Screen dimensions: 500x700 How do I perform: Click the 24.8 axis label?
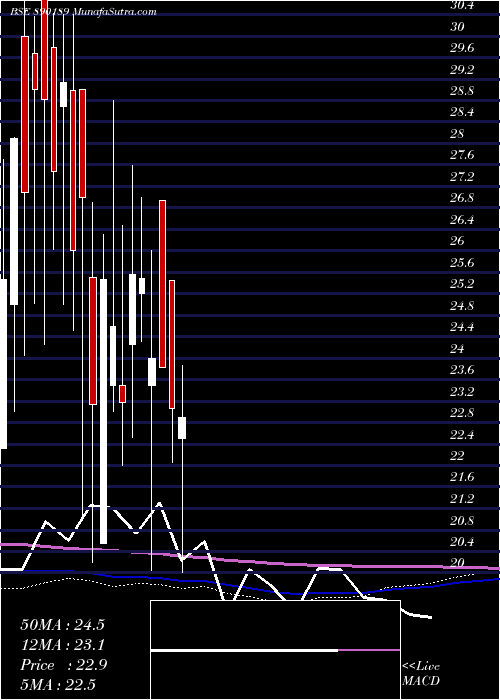click(x=462, y=306)
